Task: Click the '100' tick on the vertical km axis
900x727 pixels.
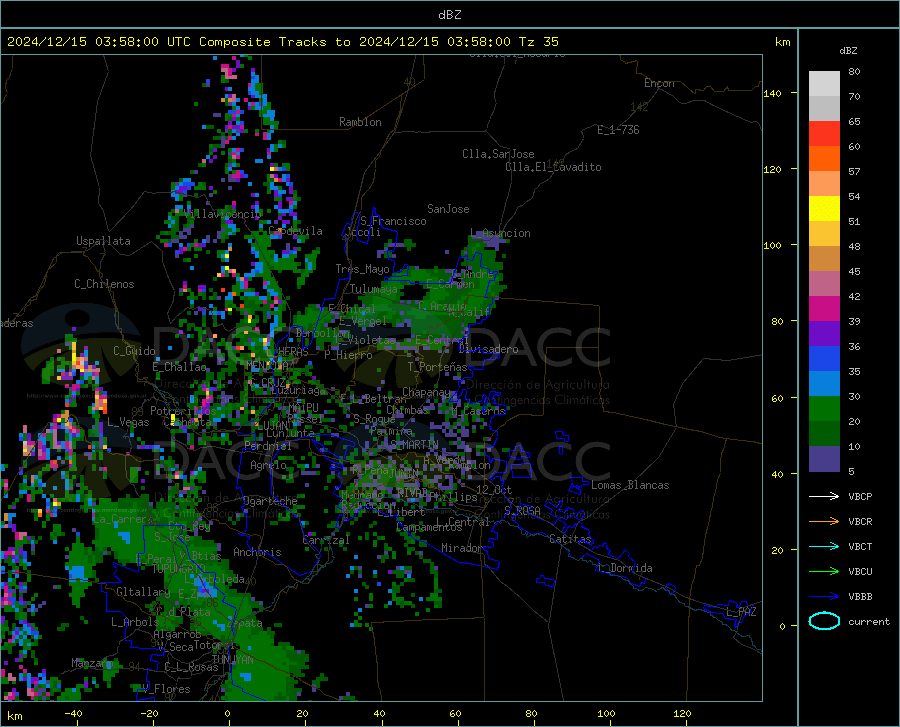Action: tap(772, 245)
